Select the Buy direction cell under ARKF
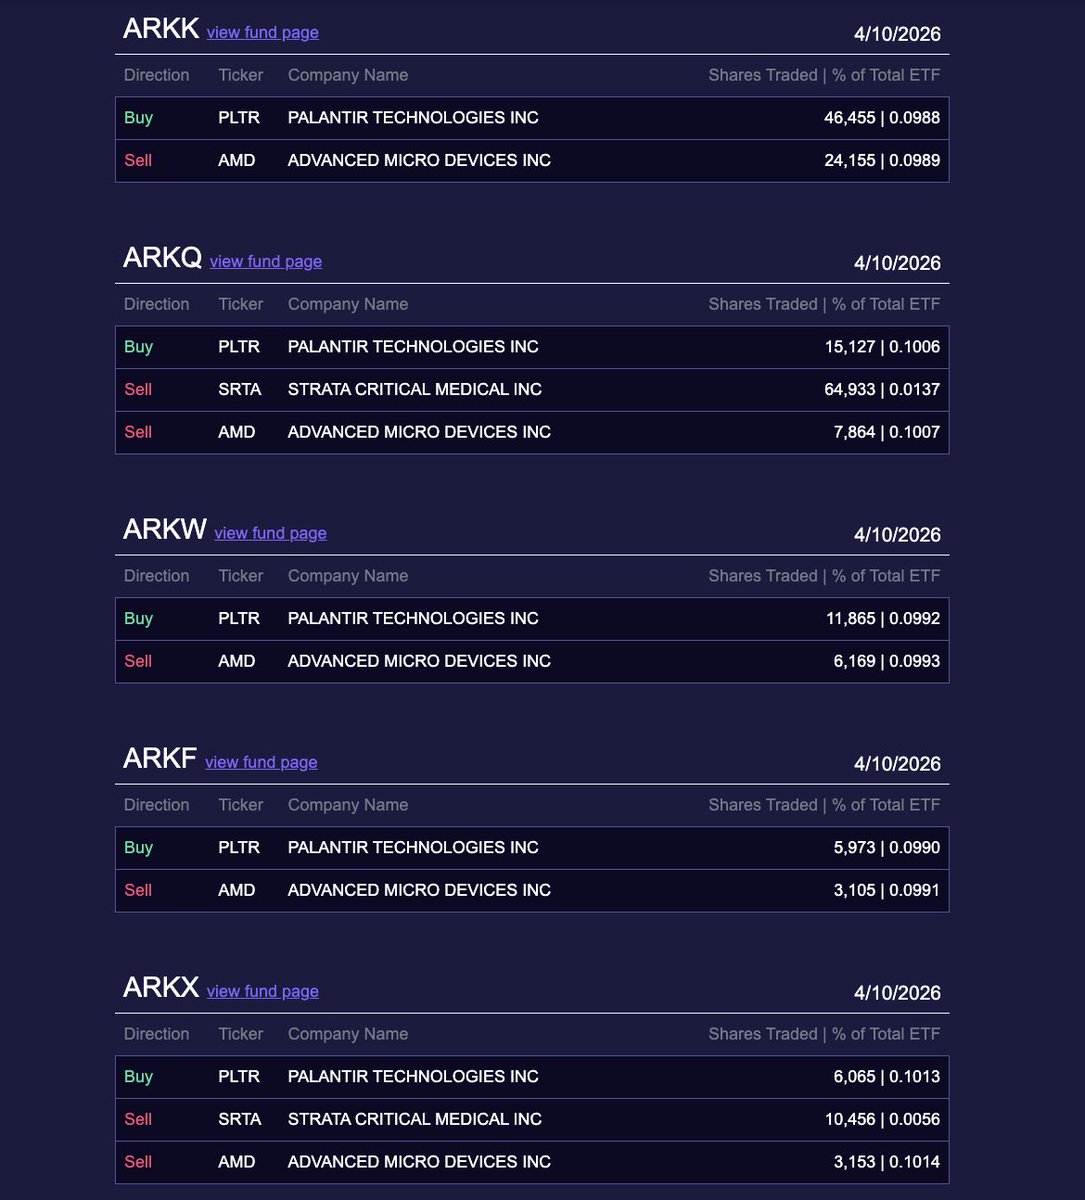Viewport: 1085px width, 1200px height. [x=138, y=847]
